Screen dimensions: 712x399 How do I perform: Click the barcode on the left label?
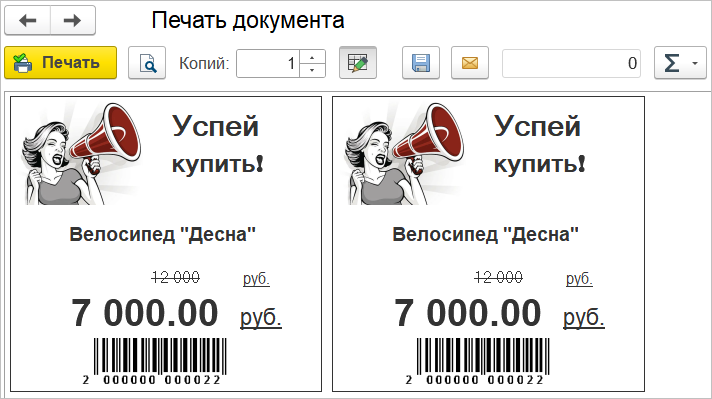[x=155, y=362]
